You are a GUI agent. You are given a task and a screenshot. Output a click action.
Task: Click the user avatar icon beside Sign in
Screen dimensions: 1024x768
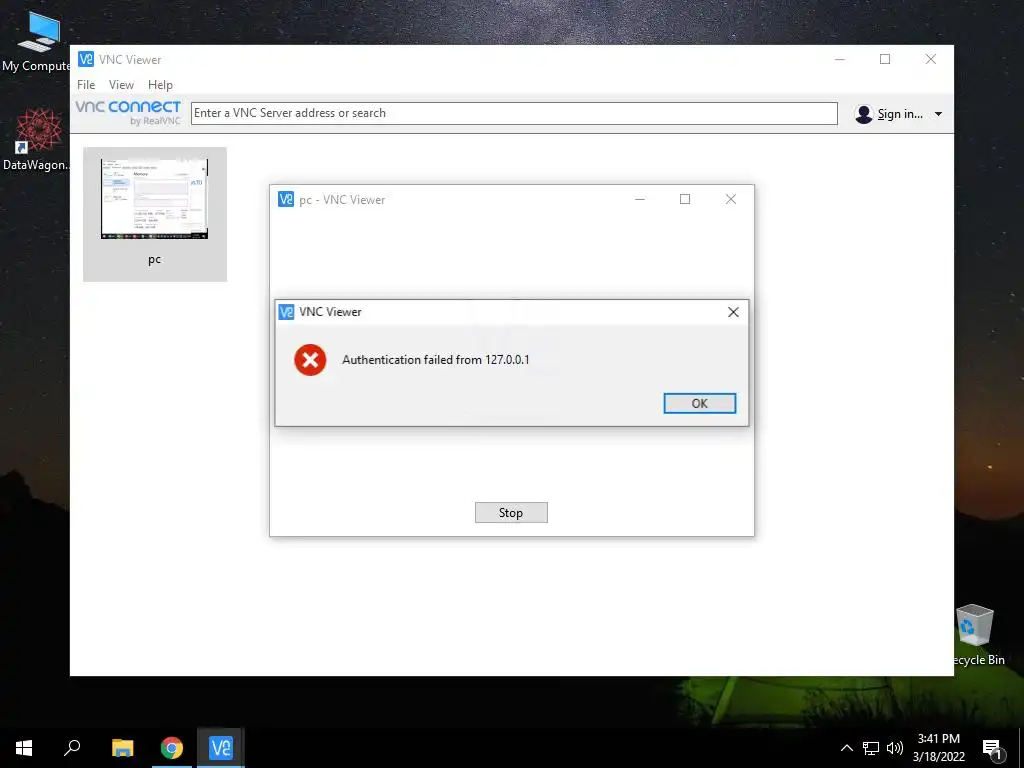(x=863, y=114)
